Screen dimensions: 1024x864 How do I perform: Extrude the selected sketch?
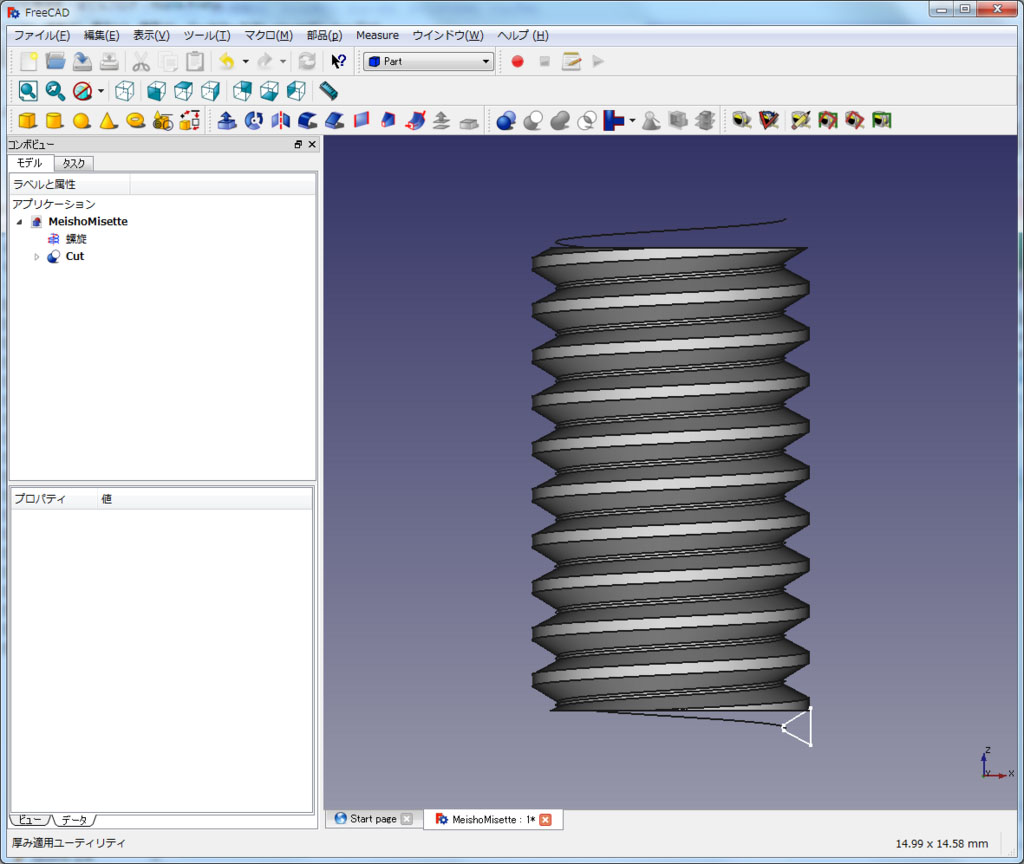(227, 120)
